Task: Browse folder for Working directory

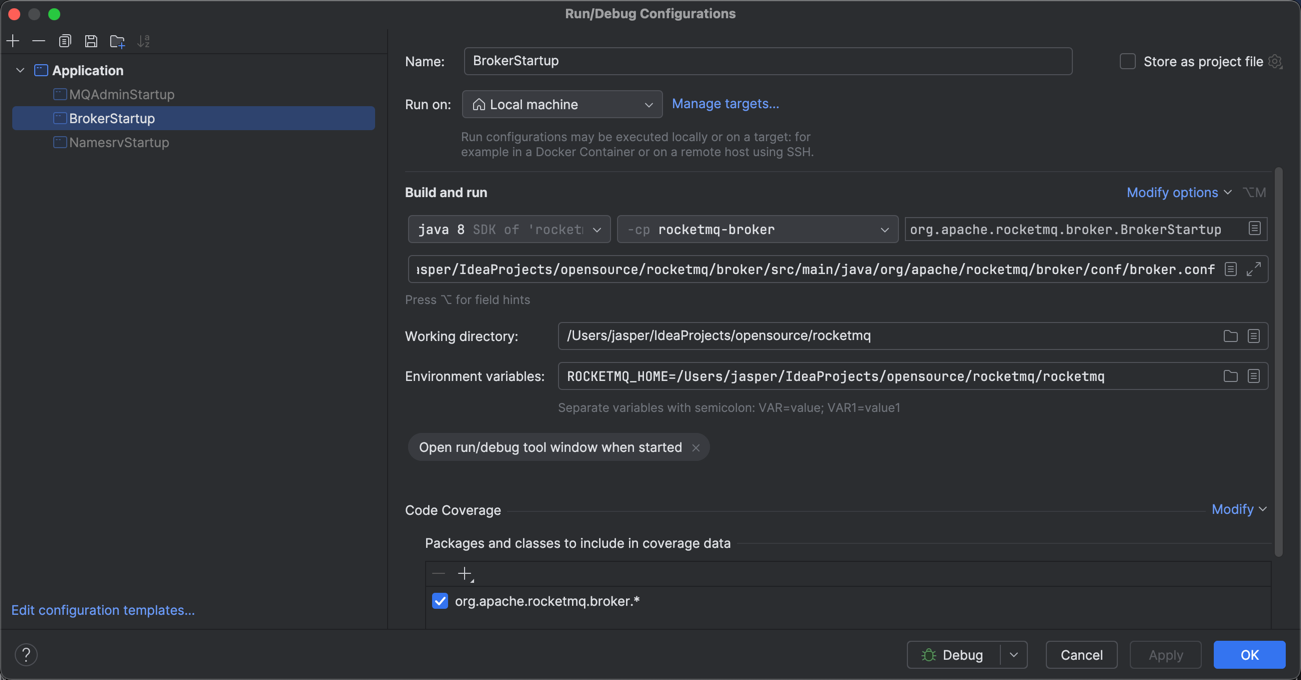Action: [1231, 336]
